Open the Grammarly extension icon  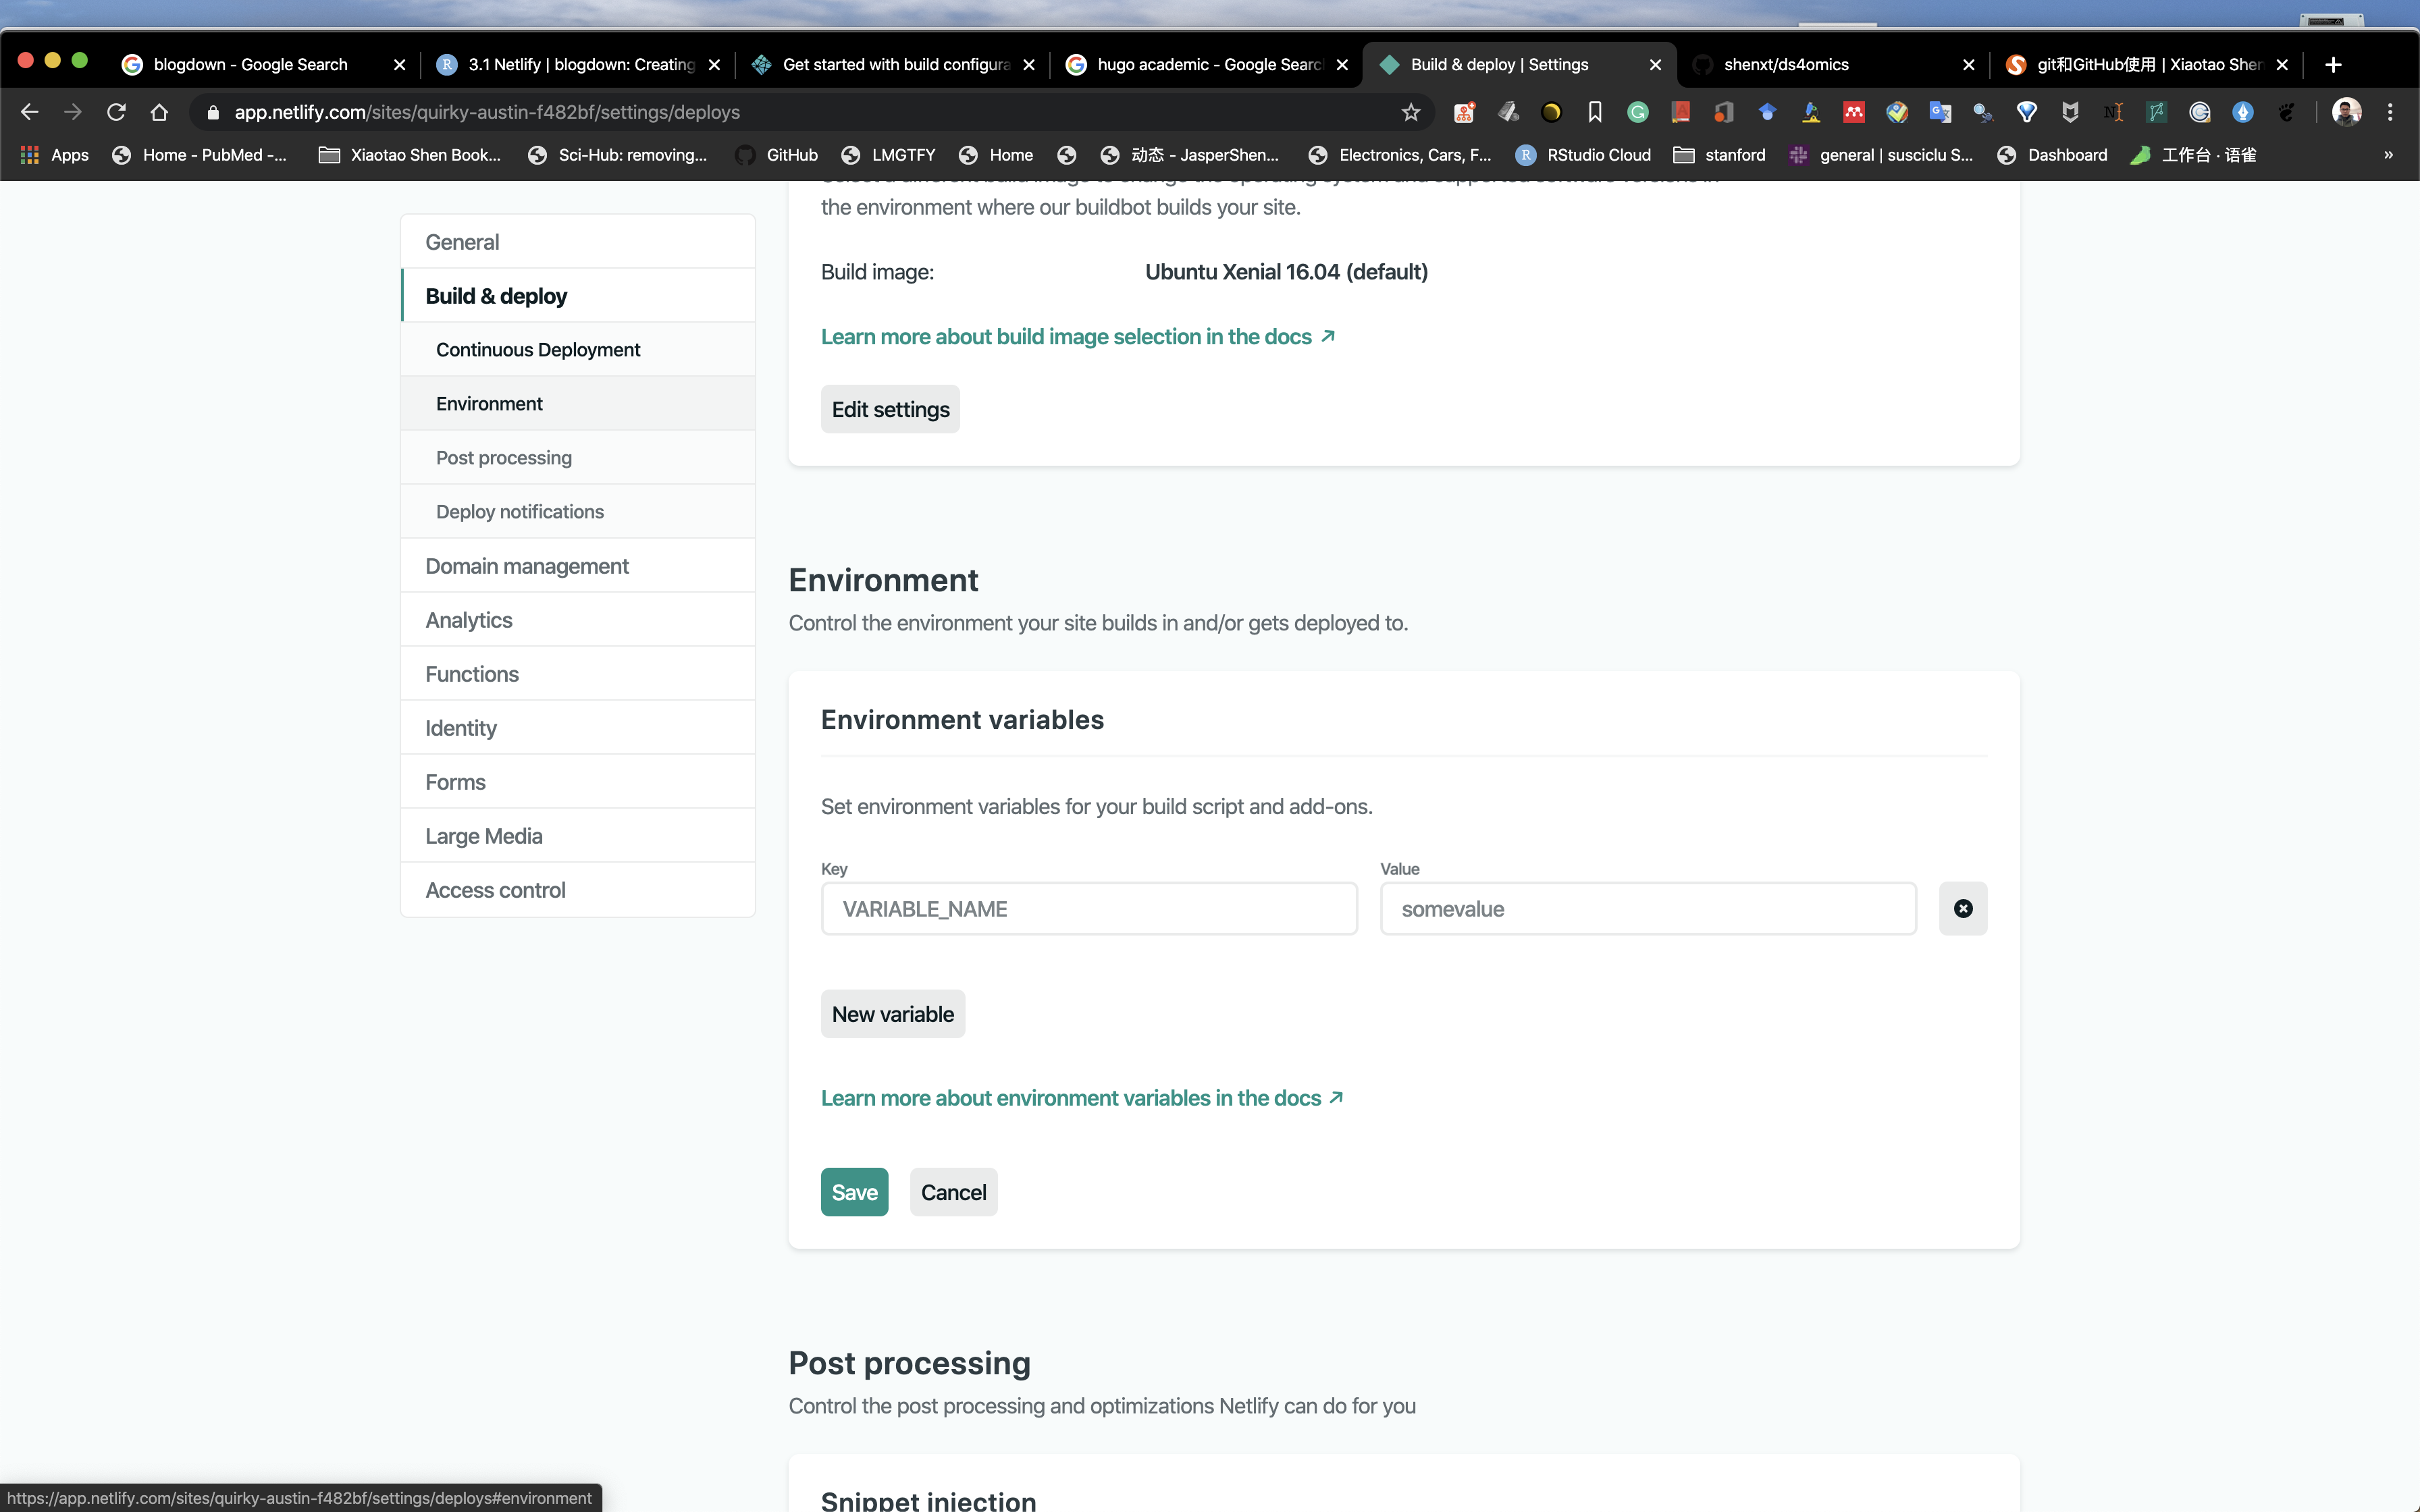[x=1637, y=112]
